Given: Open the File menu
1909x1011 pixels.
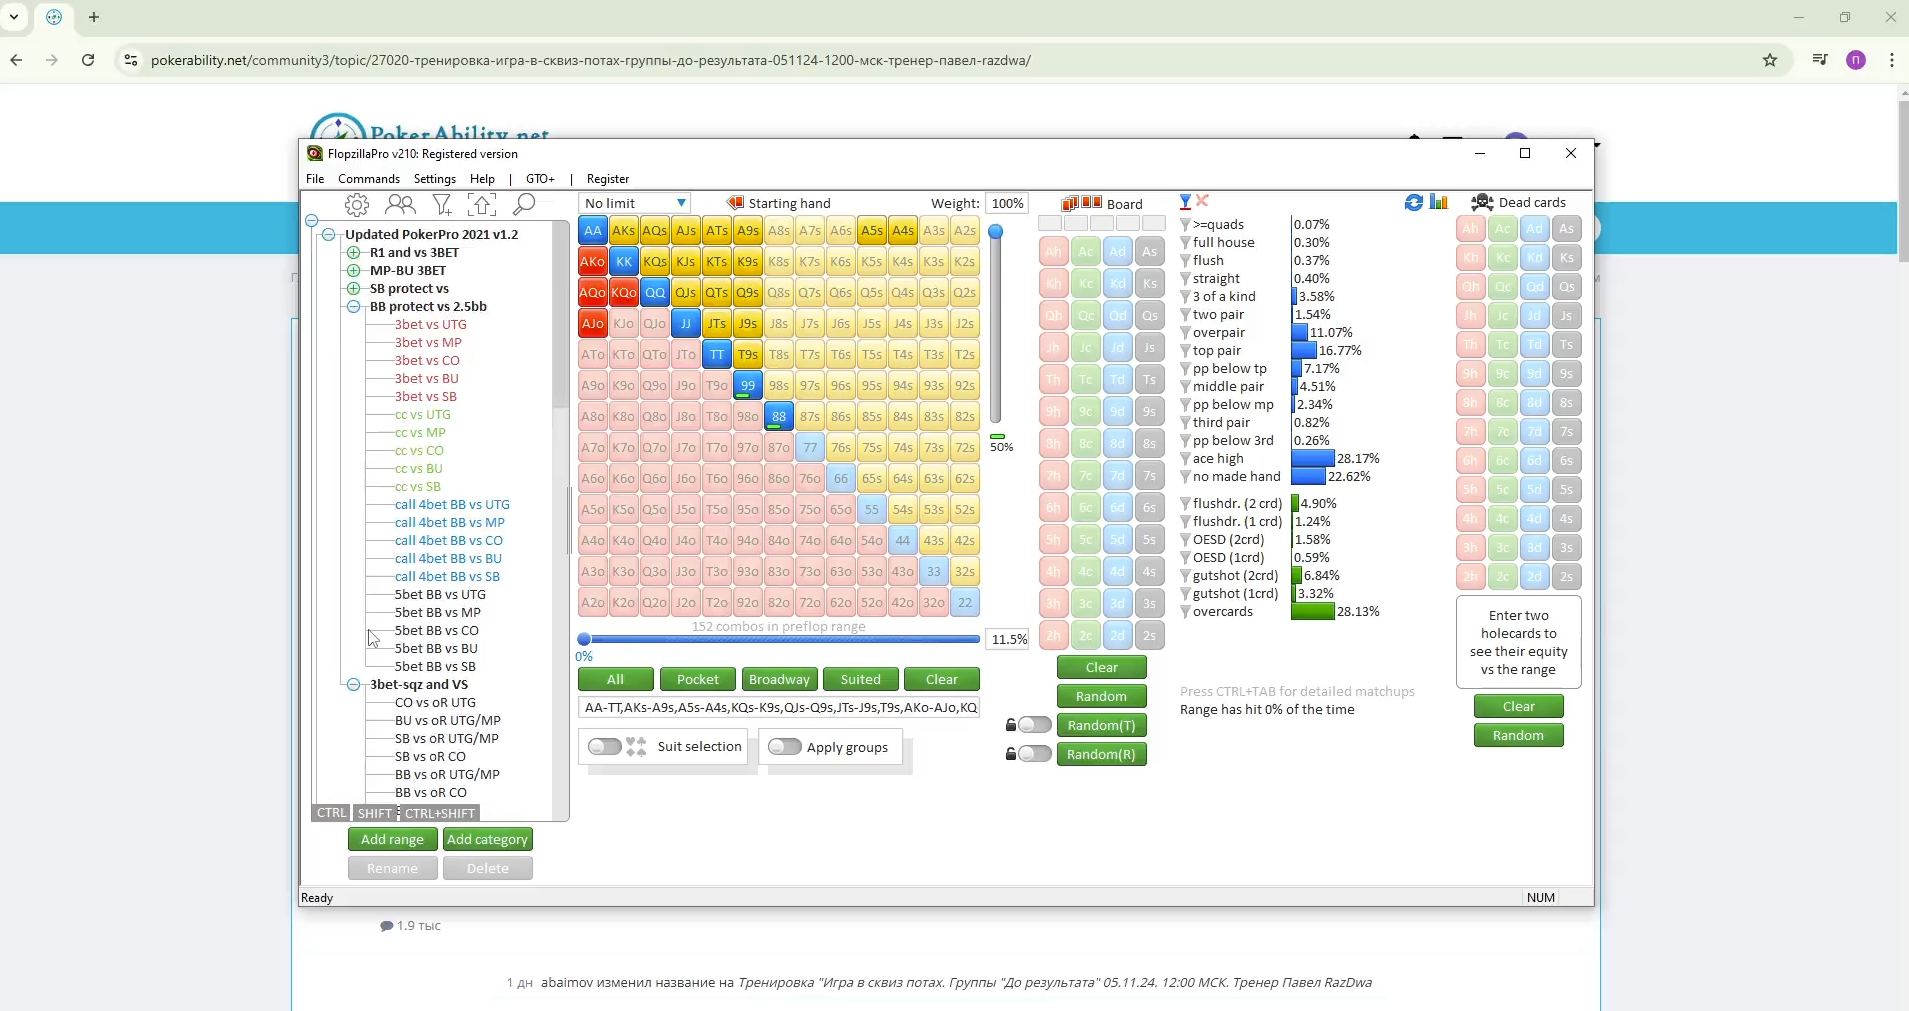Looking at the screenshot, I should point(315,179).
